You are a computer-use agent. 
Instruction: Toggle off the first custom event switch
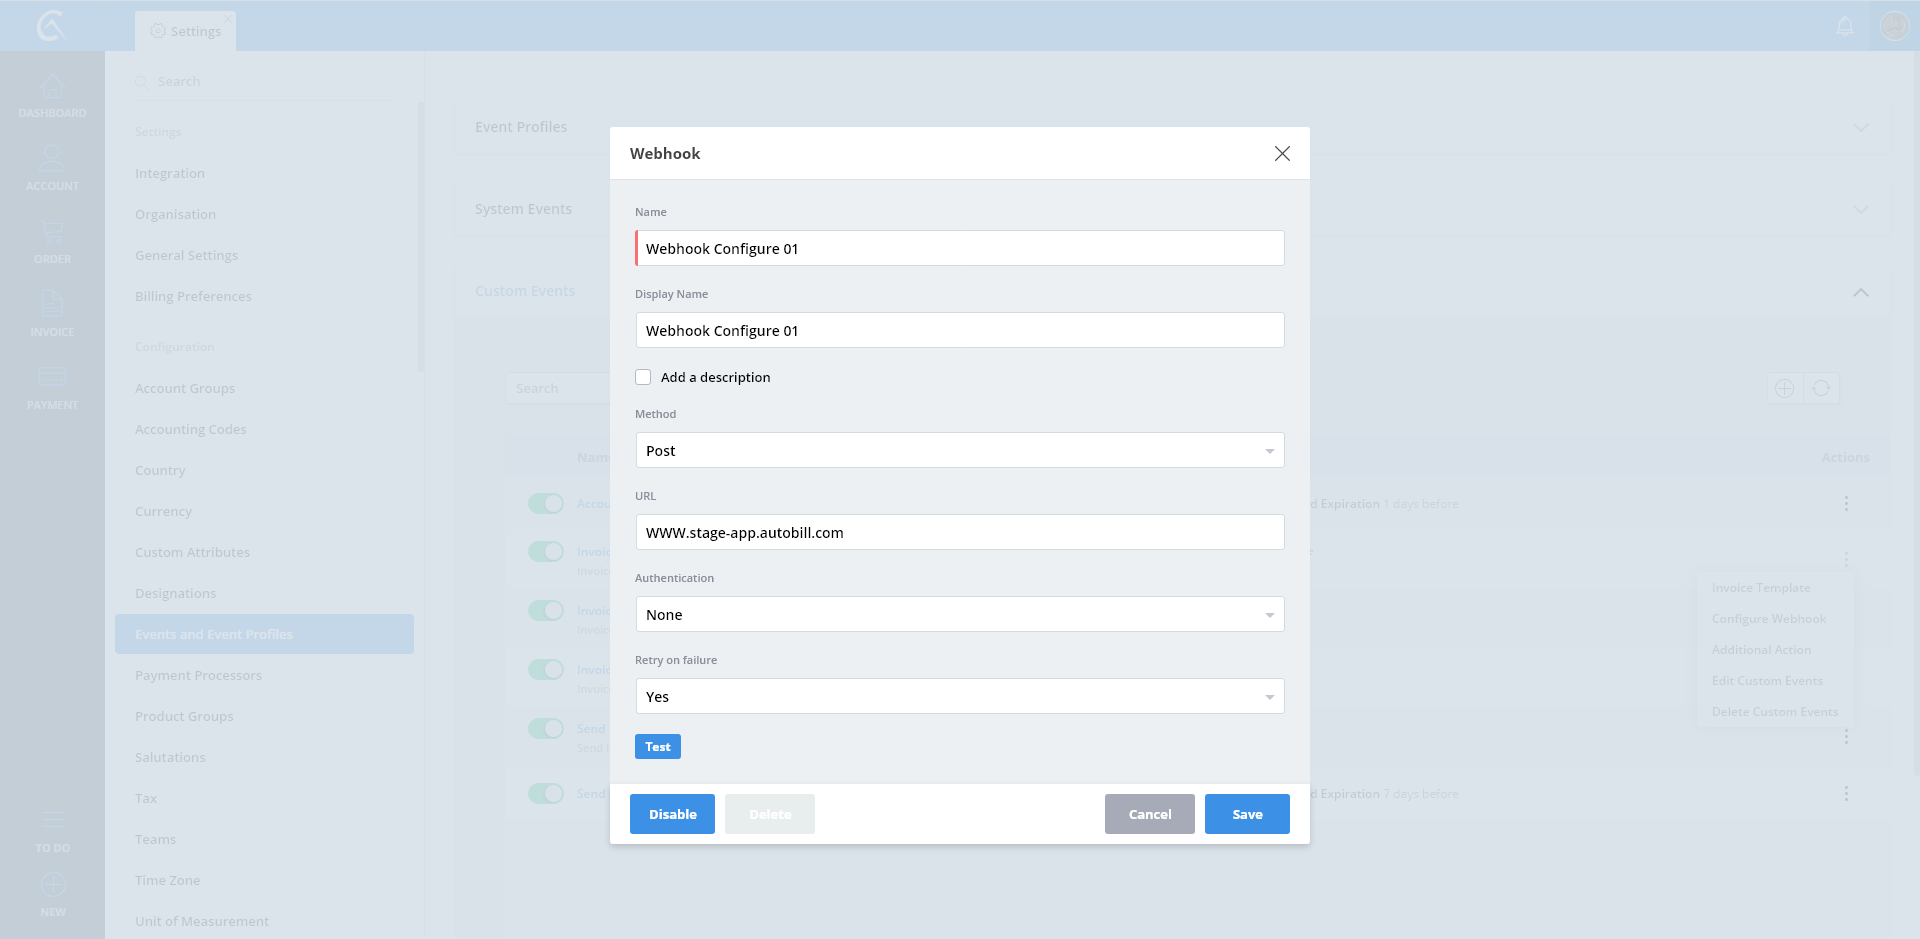click(546, 504)
